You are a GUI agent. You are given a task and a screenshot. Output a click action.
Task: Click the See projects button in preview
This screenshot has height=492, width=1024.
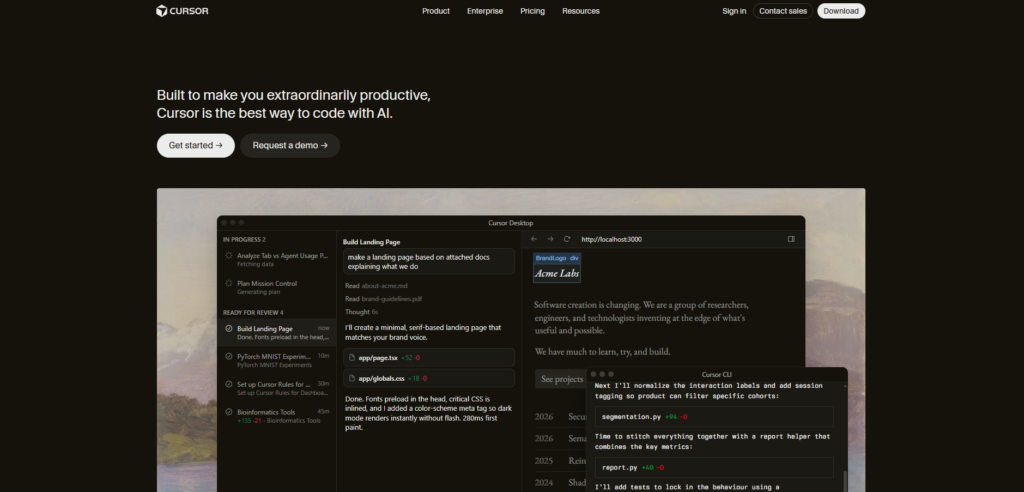tap(561, 379)
